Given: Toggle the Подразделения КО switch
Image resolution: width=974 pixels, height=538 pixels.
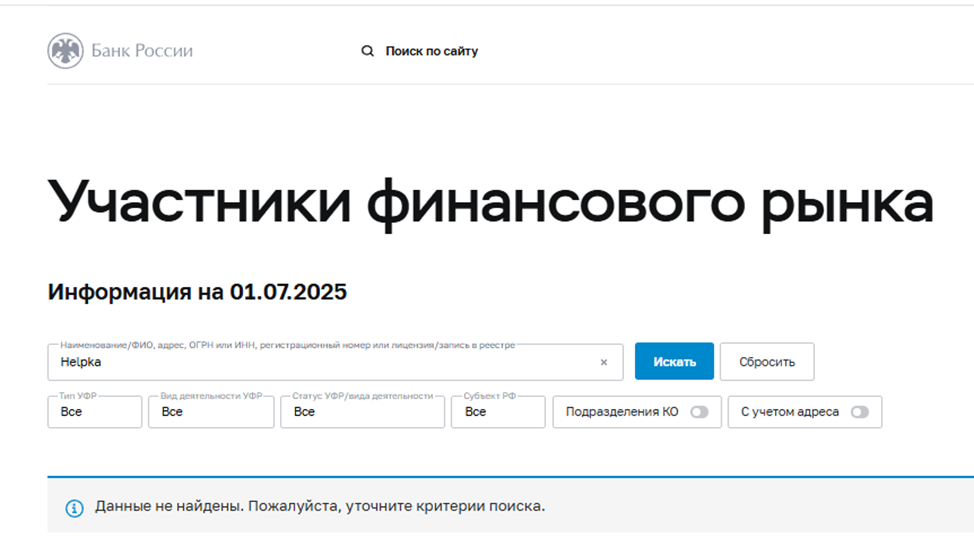Looking at the screenshot, I should (x=699, y=412).
